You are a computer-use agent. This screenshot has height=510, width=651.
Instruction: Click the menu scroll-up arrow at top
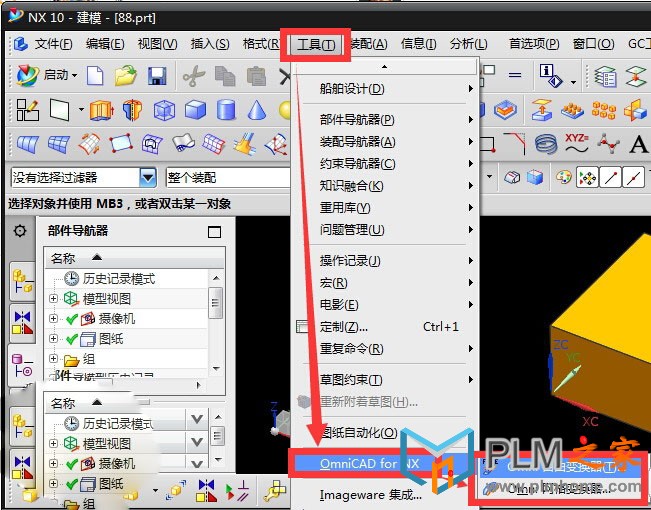(x=385, y=66)
